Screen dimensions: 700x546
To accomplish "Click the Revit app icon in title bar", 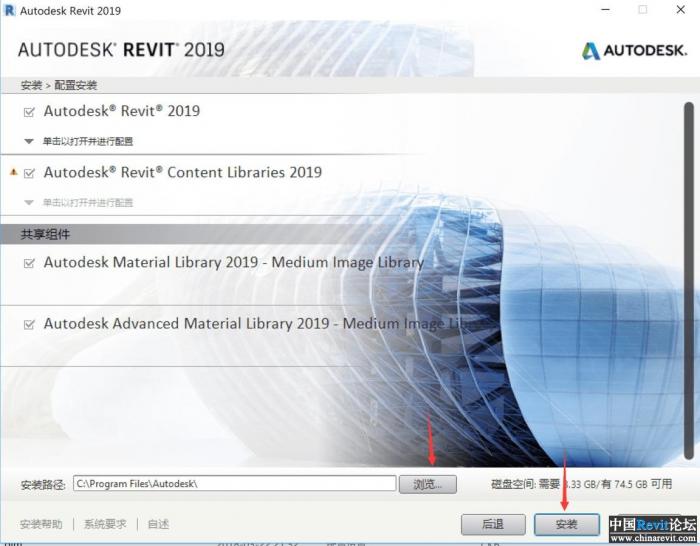I will tap(10, 11).
